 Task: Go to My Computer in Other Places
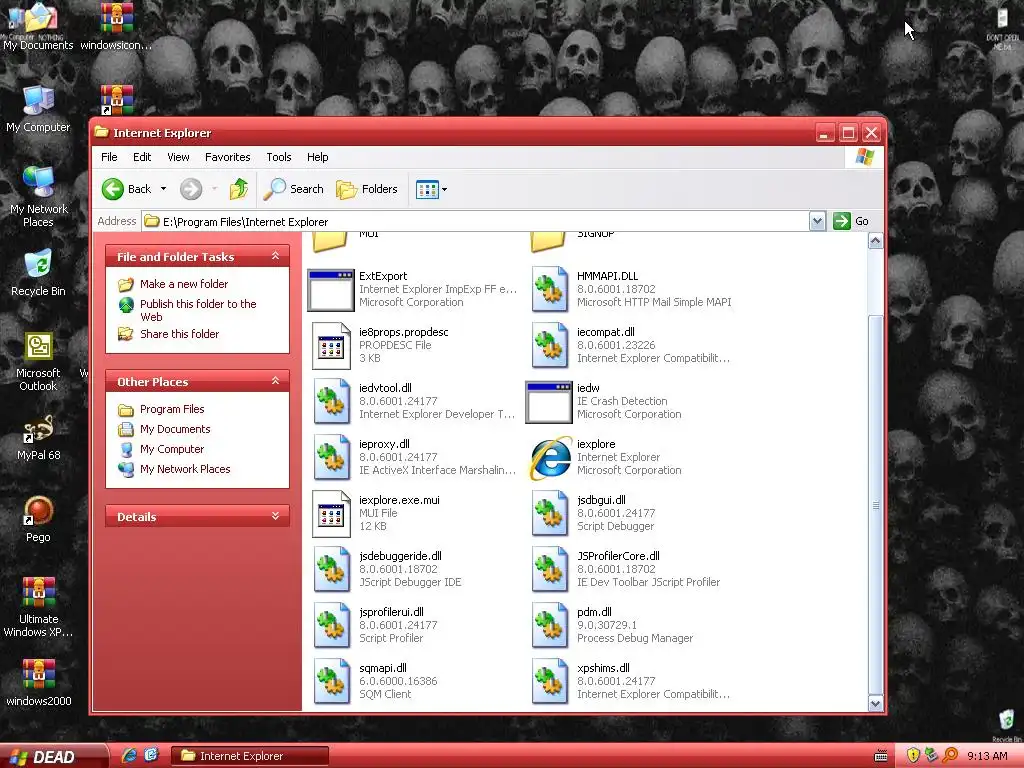[172, 449]
